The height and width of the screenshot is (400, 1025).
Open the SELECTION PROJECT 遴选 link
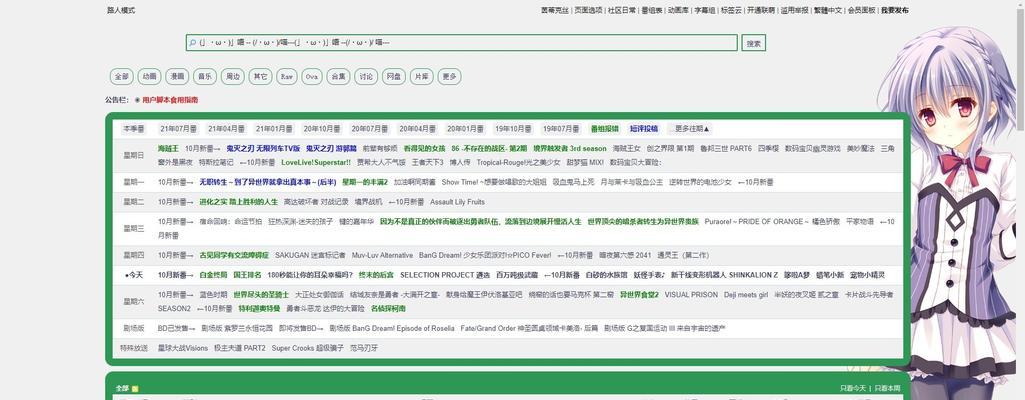click(x=445, y=275)
